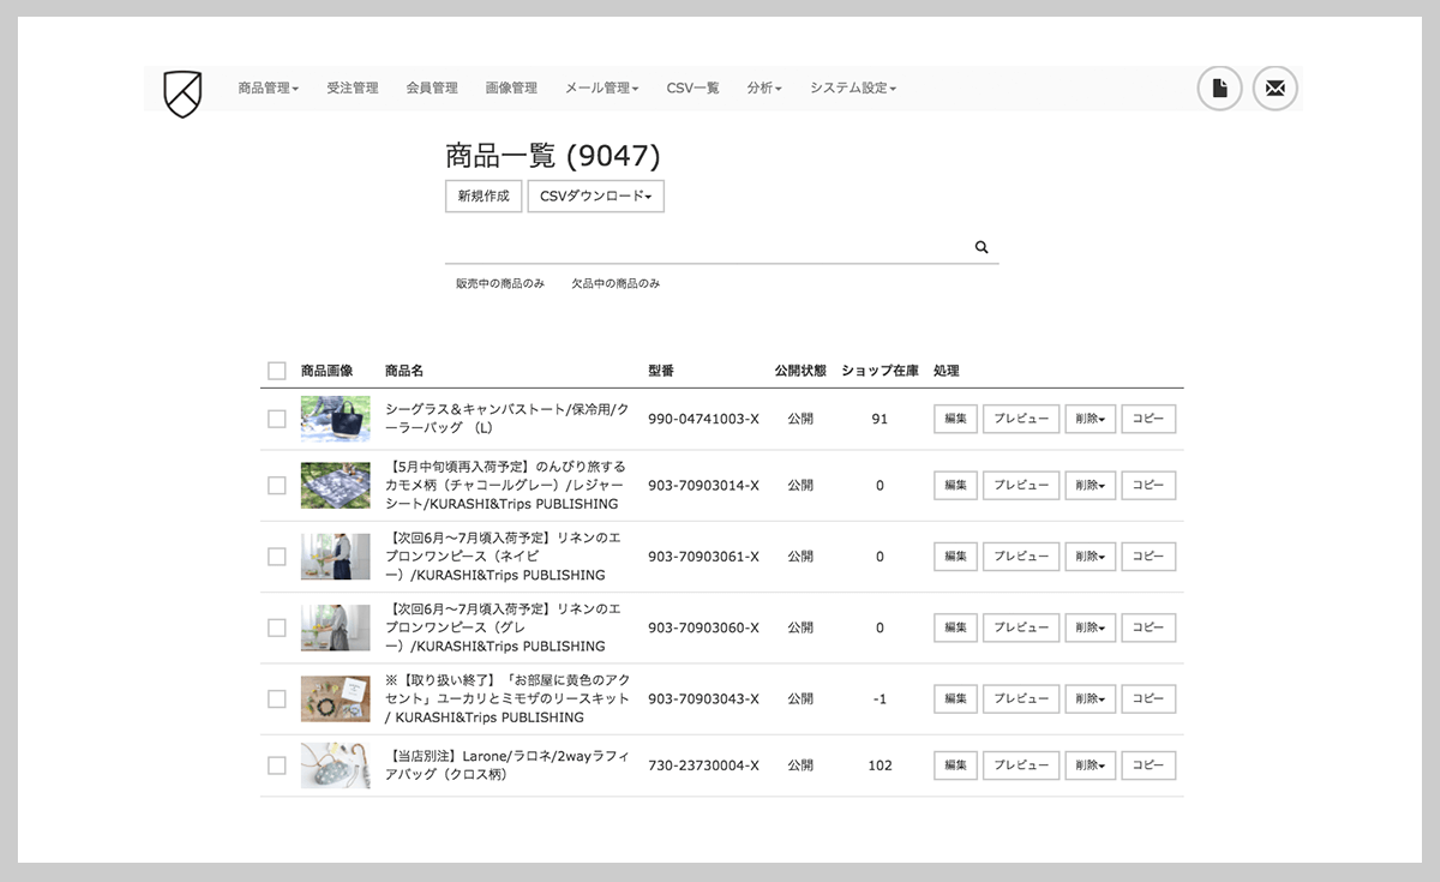Click the 新規作成 button
Viewport: 1440px width, 882px height.
(x=483, y=196)
